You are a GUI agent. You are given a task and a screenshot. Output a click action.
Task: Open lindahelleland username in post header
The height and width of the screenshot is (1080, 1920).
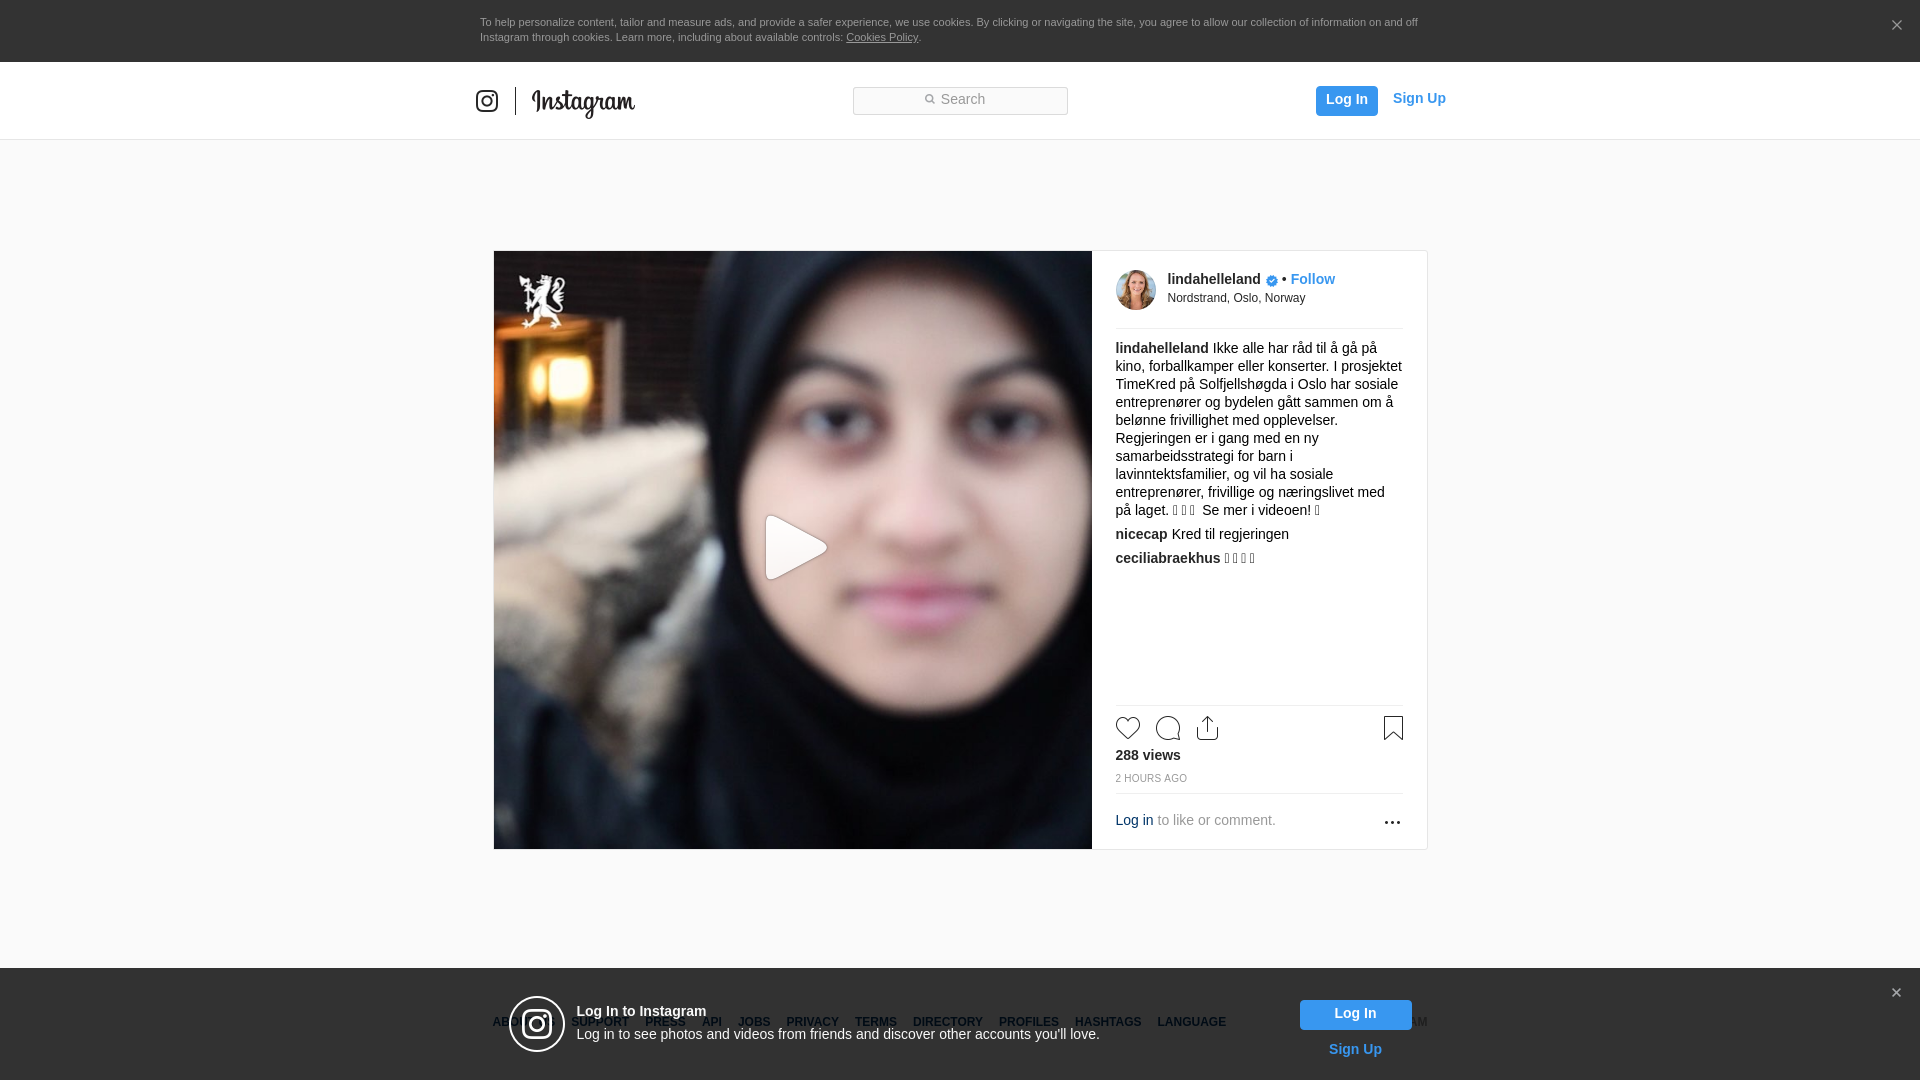(x=1214, y=279)
